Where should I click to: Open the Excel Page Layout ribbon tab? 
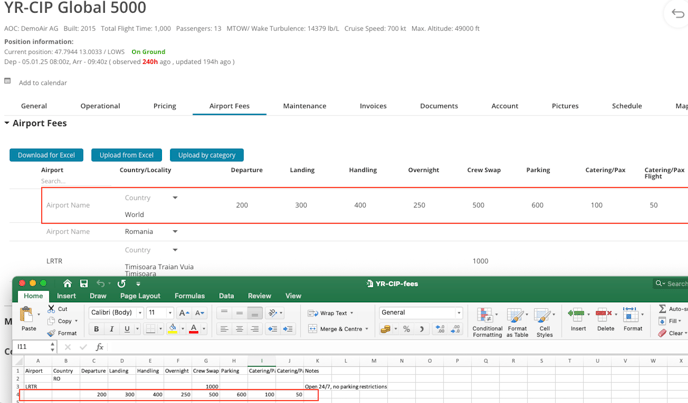pyautogui.click(x=140, y=296)
